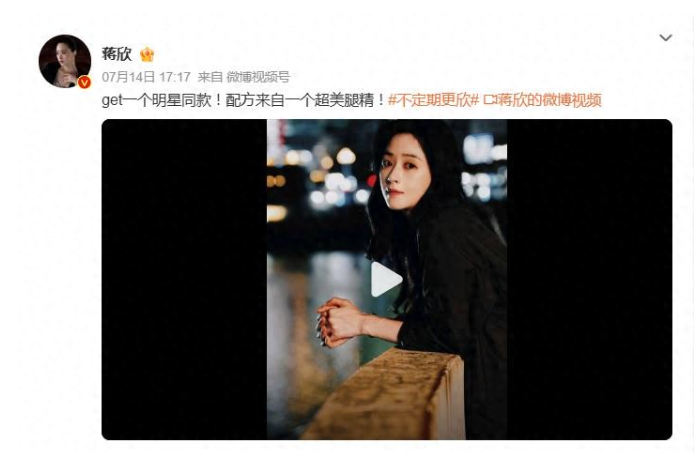Play the Weibo video

(x=386, y=279)
